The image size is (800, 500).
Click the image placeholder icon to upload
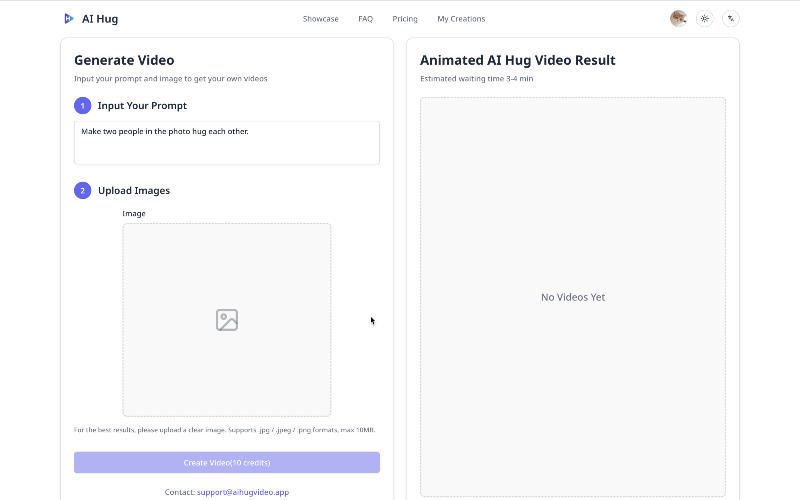[x=227, y=320]
